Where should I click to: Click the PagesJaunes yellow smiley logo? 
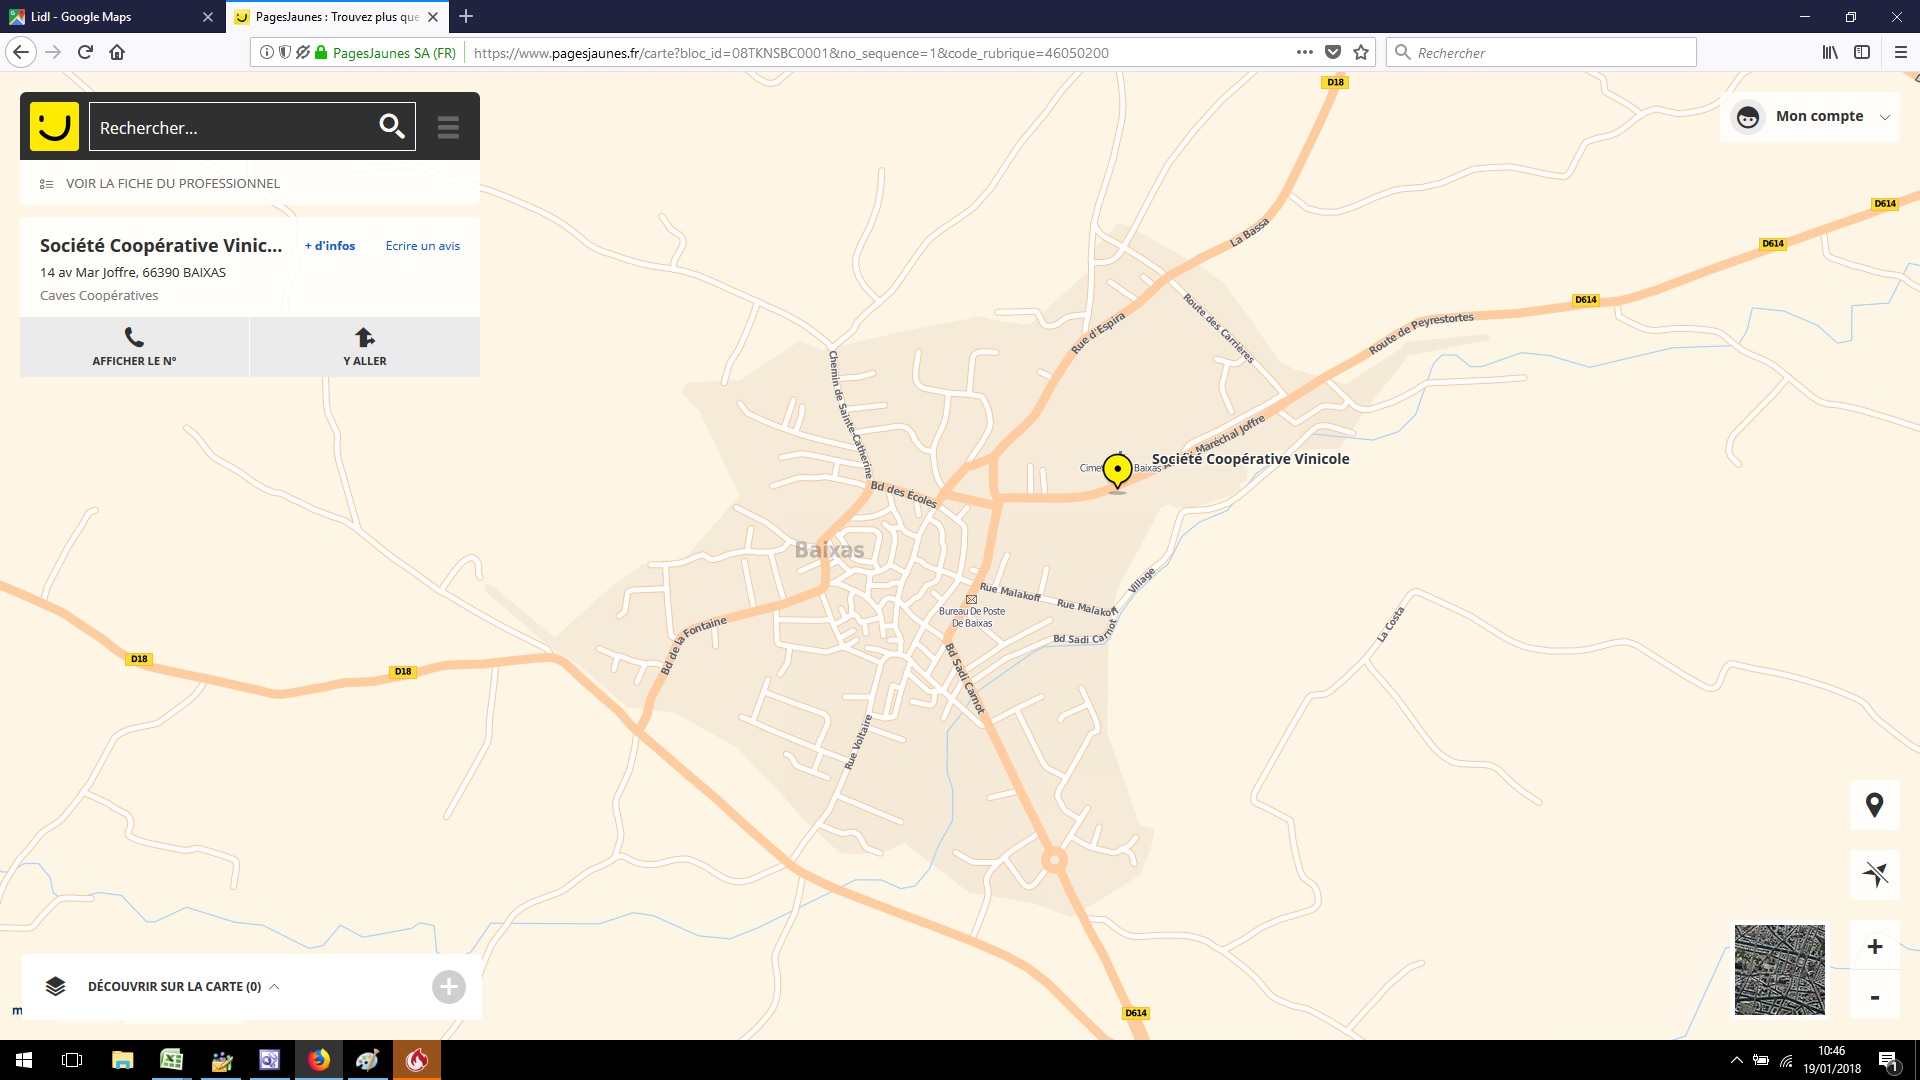pos(54,127)
